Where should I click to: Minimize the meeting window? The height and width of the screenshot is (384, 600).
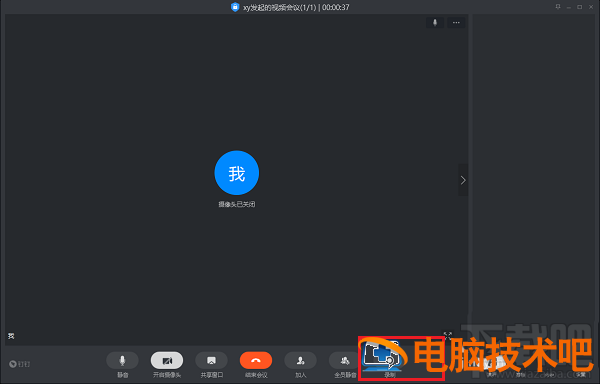coord(569,7)
